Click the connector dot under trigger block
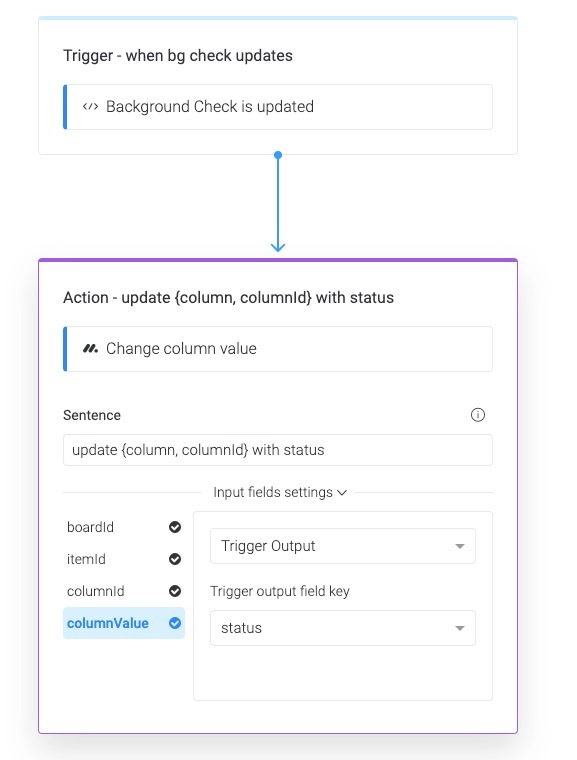The width and height of the screenshot is (577, 760). [278, 155]
